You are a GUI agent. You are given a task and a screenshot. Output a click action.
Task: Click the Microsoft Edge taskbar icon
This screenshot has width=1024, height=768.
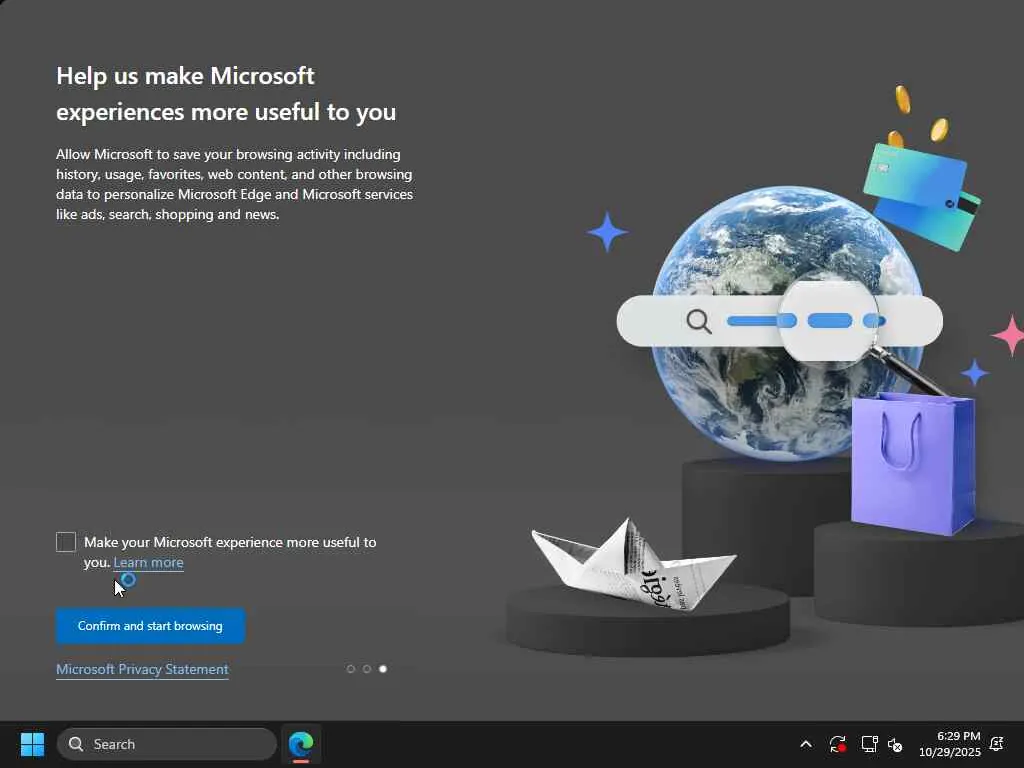click(301, 744)
